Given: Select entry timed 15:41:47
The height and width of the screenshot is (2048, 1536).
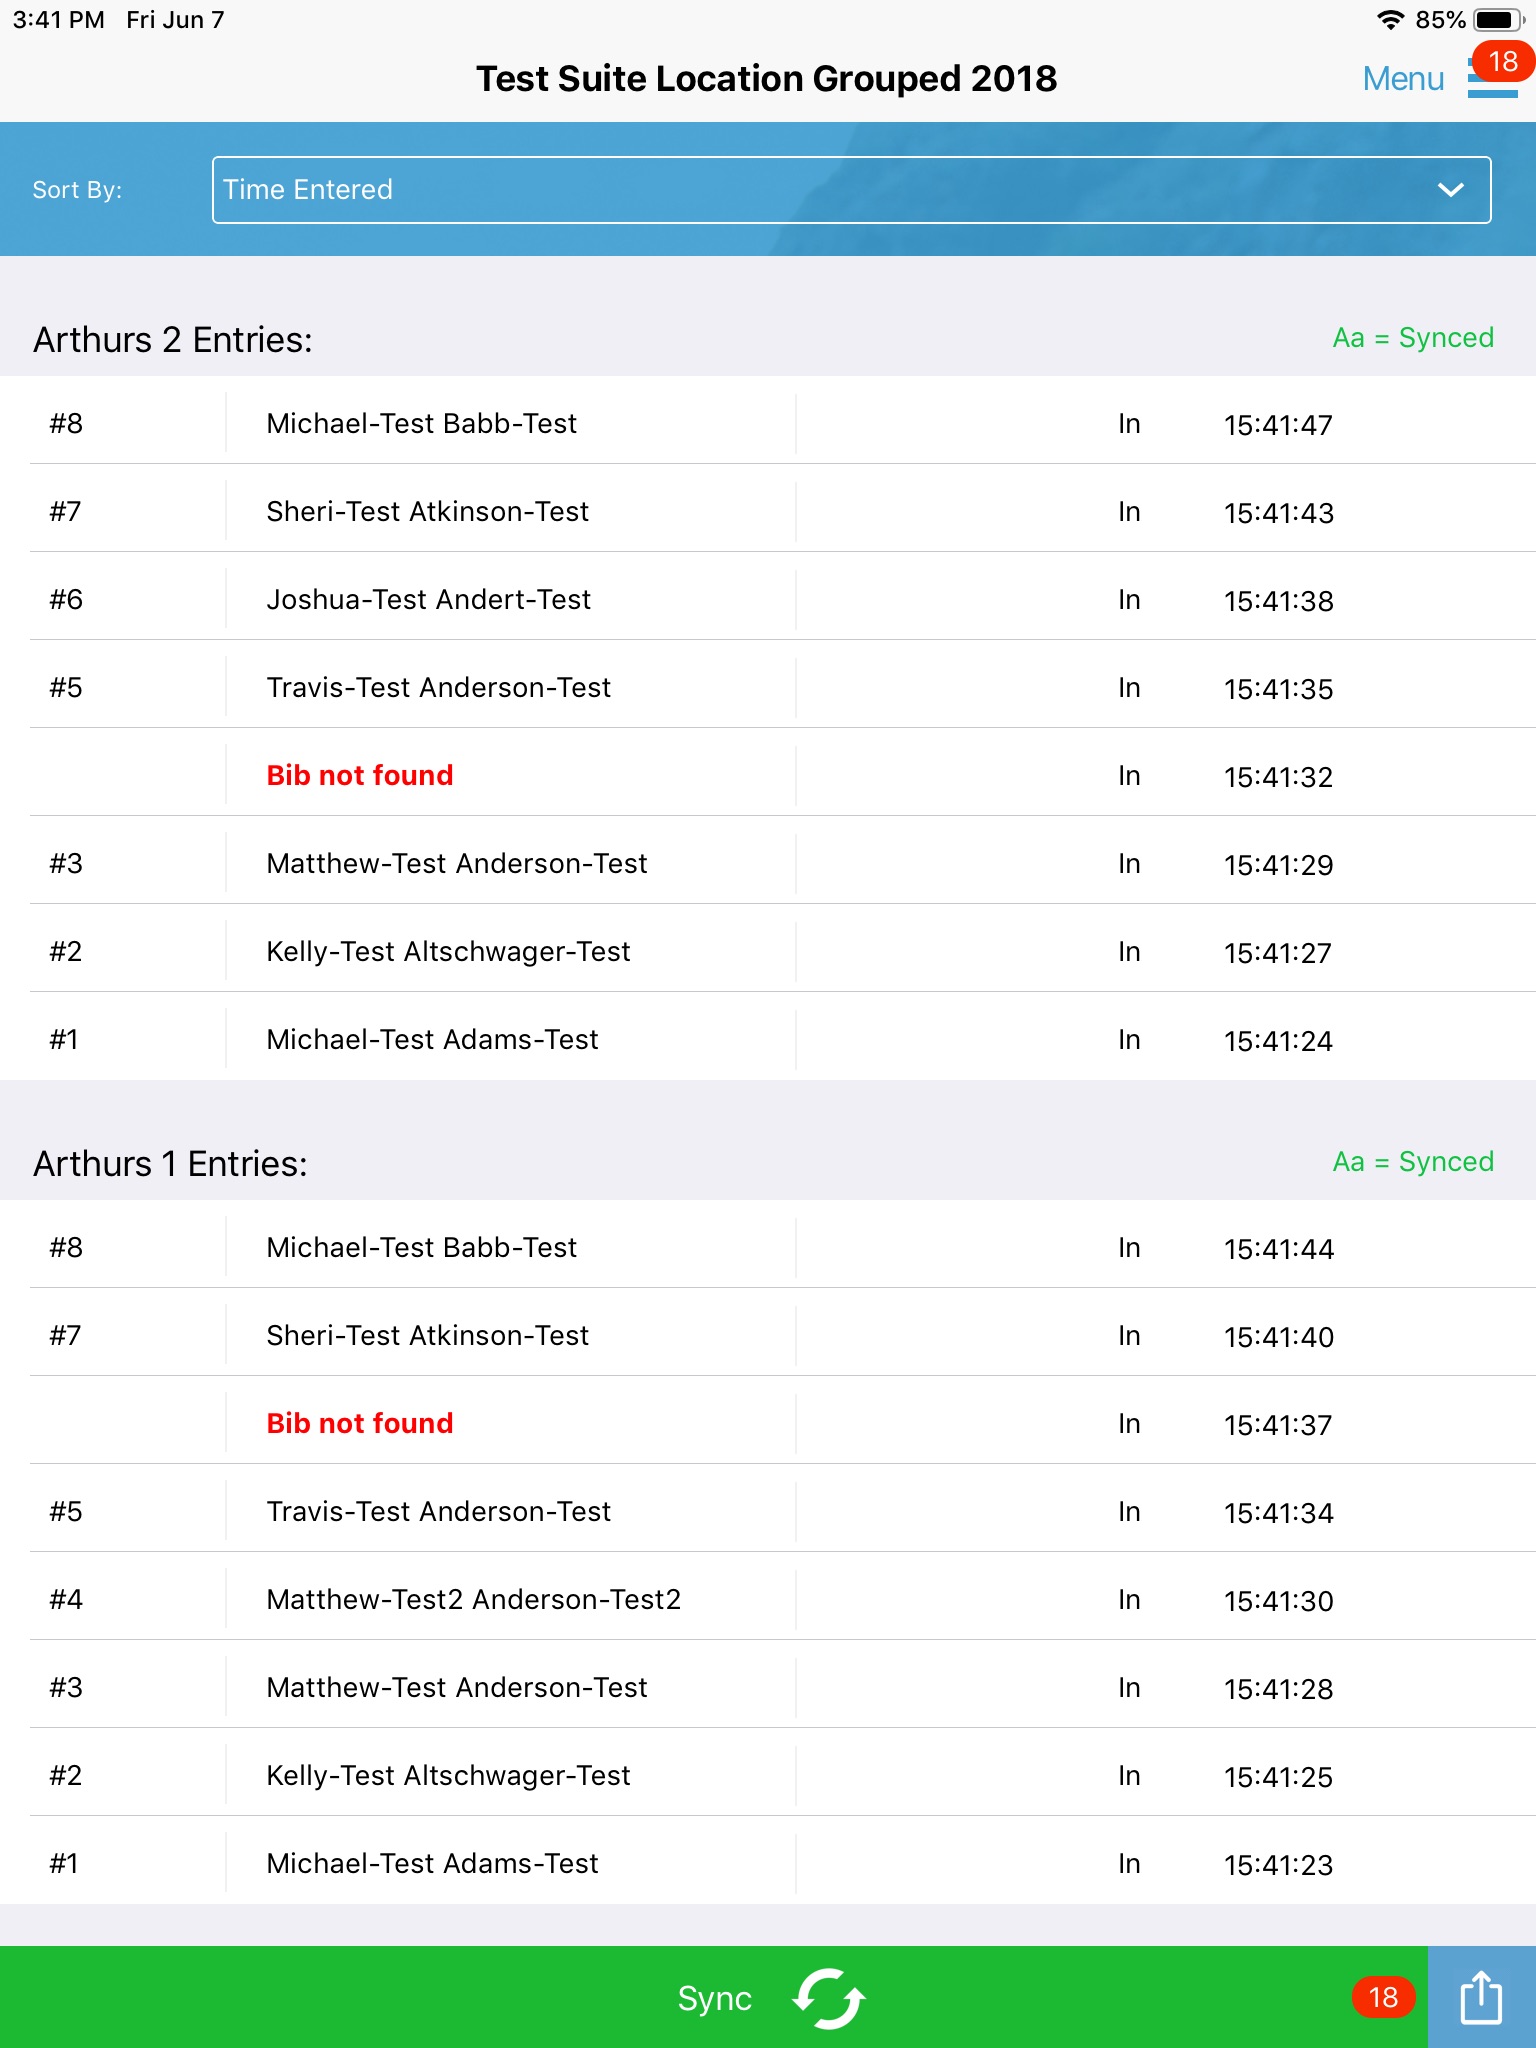Looking at the screenshot, I should (1277, 425).
